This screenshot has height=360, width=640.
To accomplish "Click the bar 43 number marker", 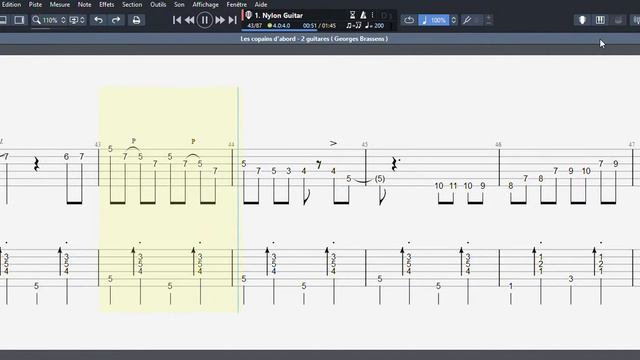I will pyautogui.click(x=98, y=144).
